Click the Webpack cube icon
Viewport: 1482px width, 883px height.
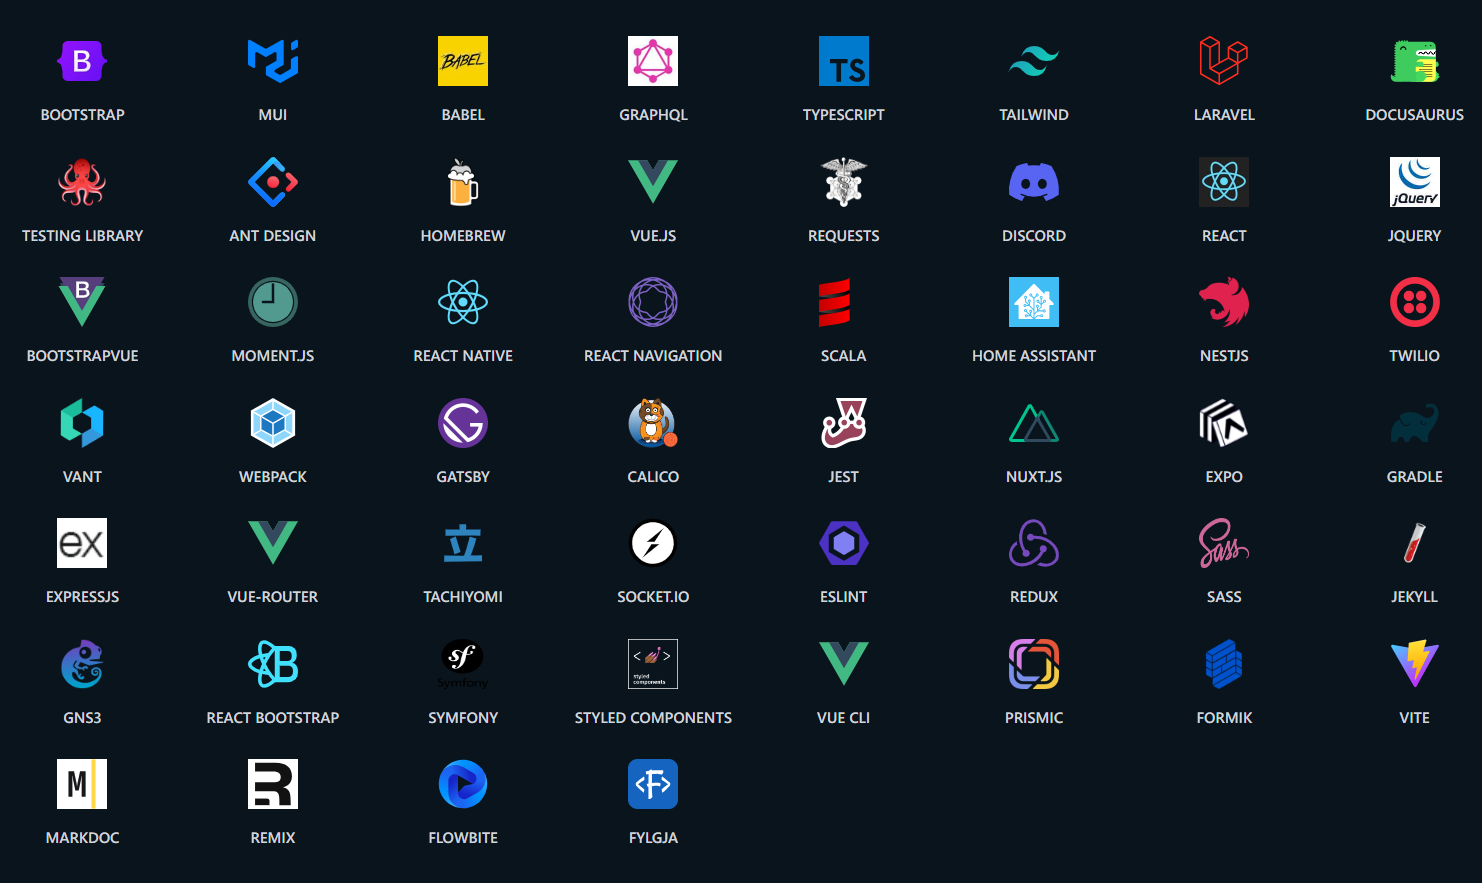click(x=272, y=423)
